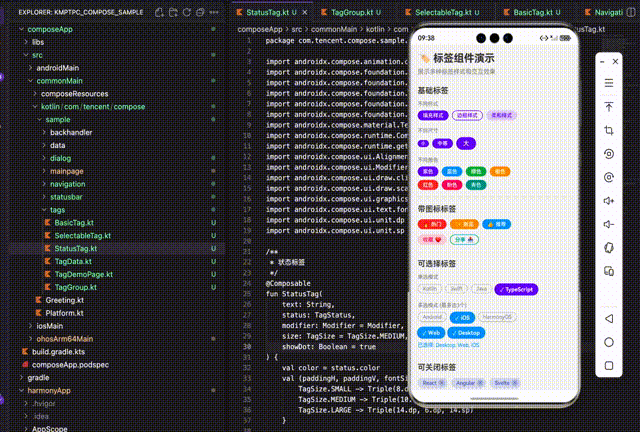Collapse all folders in Explorer
The height and width of the screenshot is (432, 640).
[x=200, y=12]
